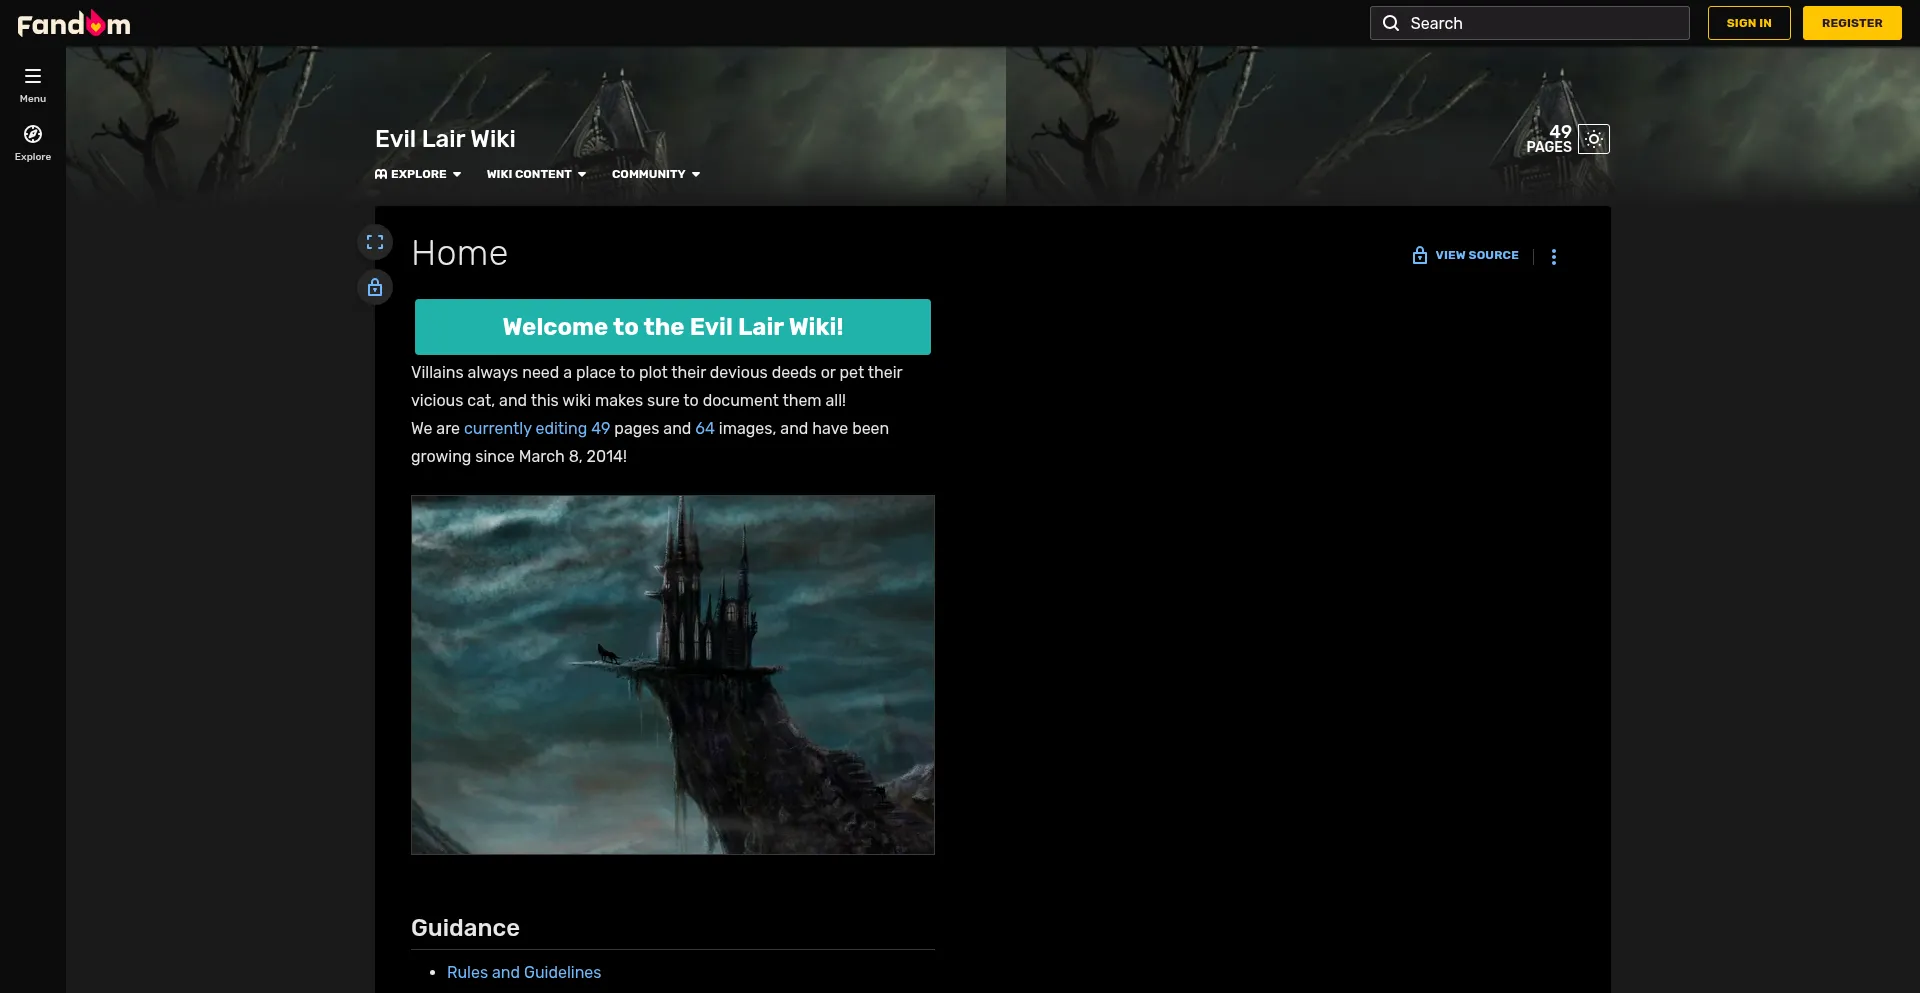Toggle full-width content expand icon
This screenshot has width=1920, height=993.
[375, 242]
